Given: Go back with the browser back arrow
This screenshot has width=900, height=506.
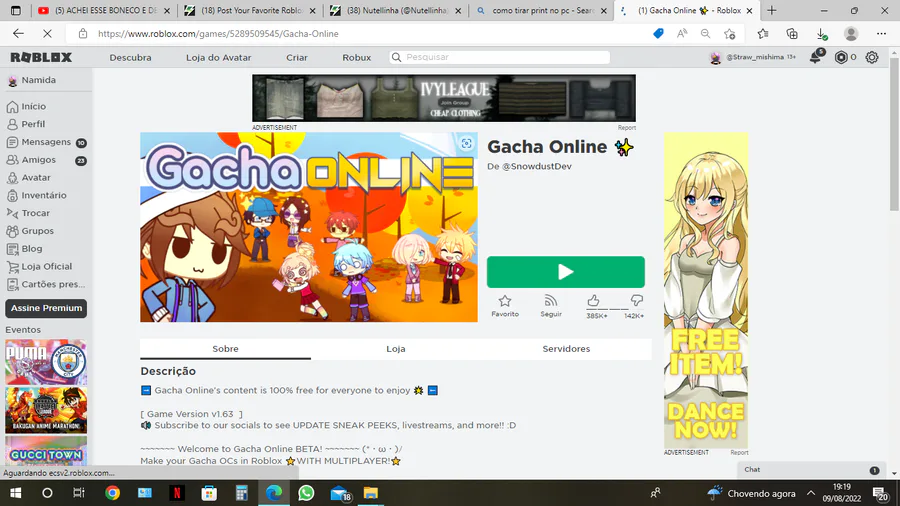Looking at the screenshot, I should 18,34.
